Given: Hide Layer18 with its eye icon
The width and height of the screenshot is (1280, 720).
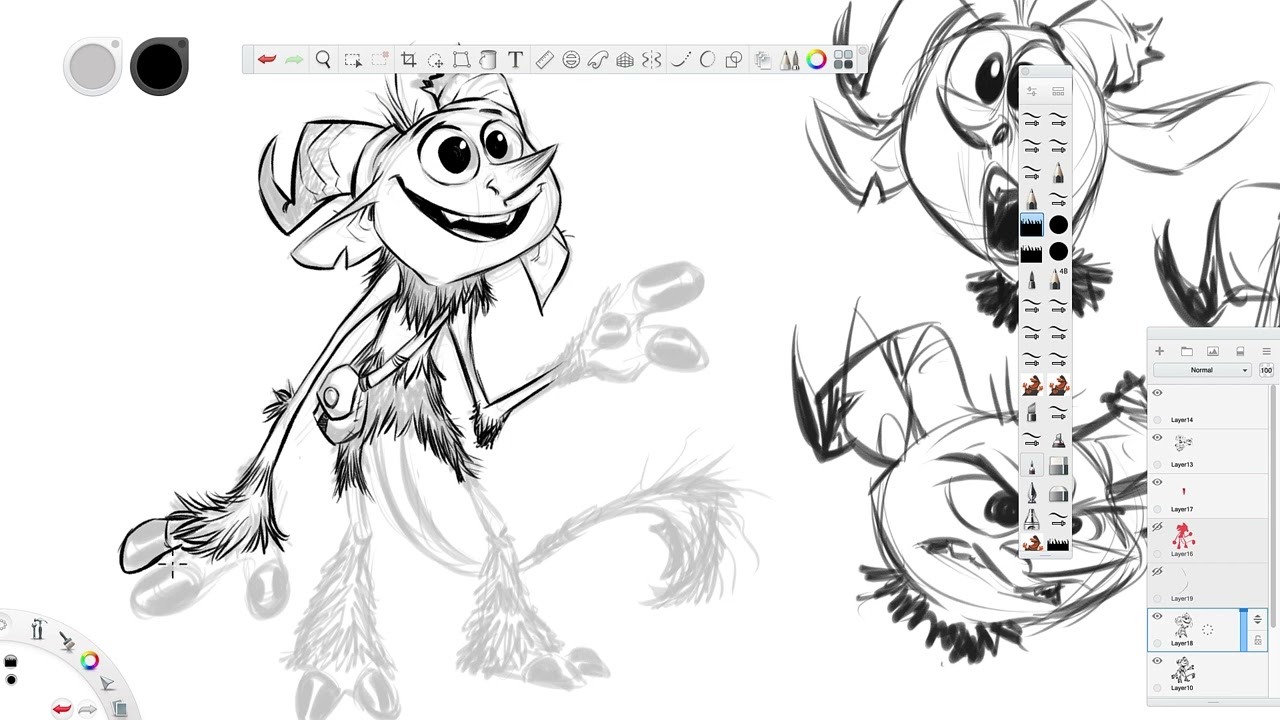Looking at the screenshot, I should pyautogui.click(x=1157, y=616).
